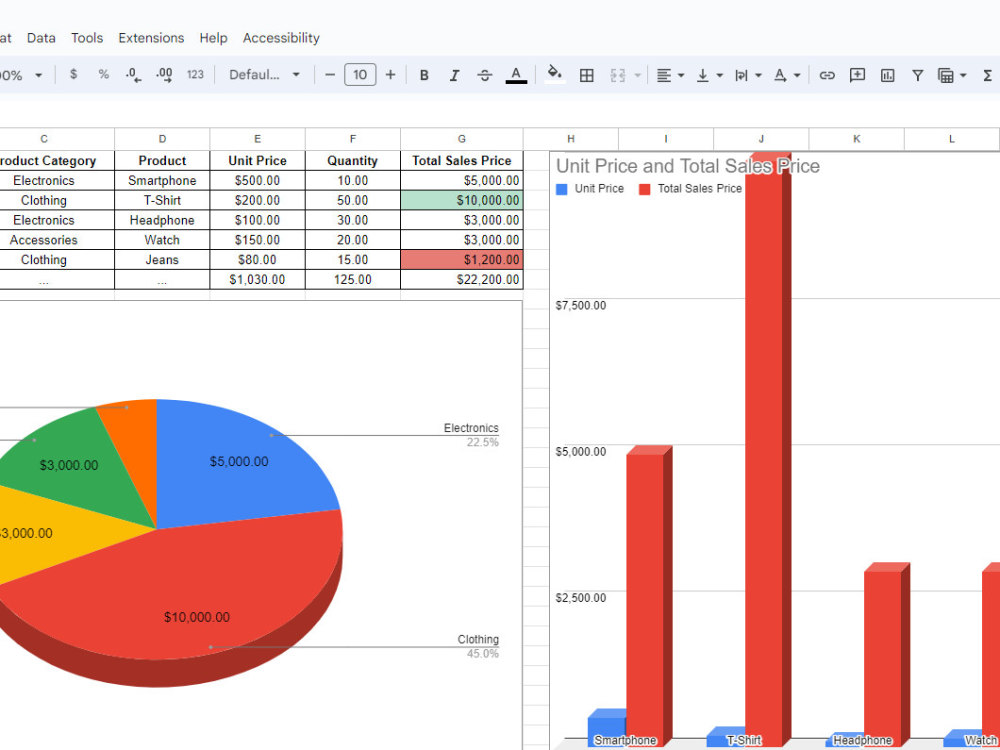1000x750 pixels.
Task: Select column K header
Action: (857, 139)
